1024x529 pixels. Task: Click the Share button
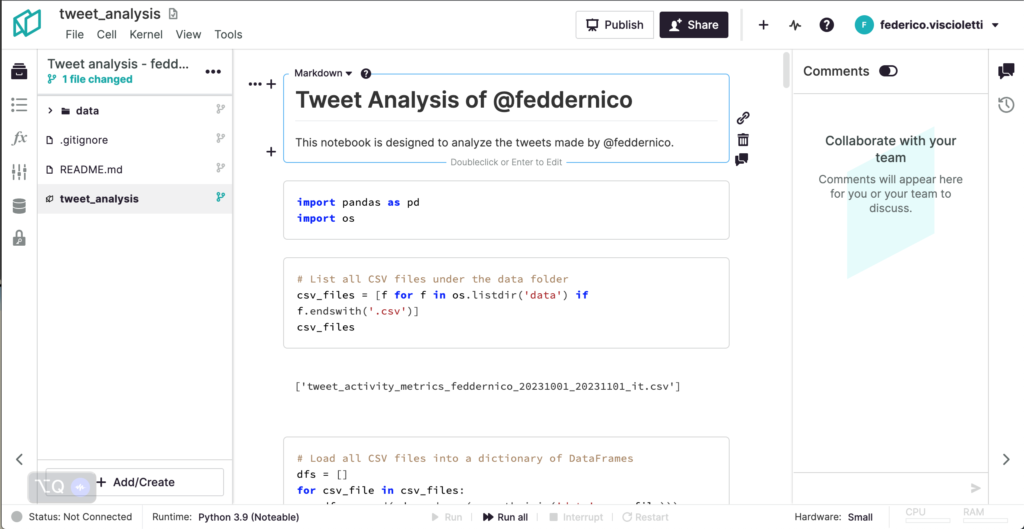pyautogui.click(x=693, y=25)
